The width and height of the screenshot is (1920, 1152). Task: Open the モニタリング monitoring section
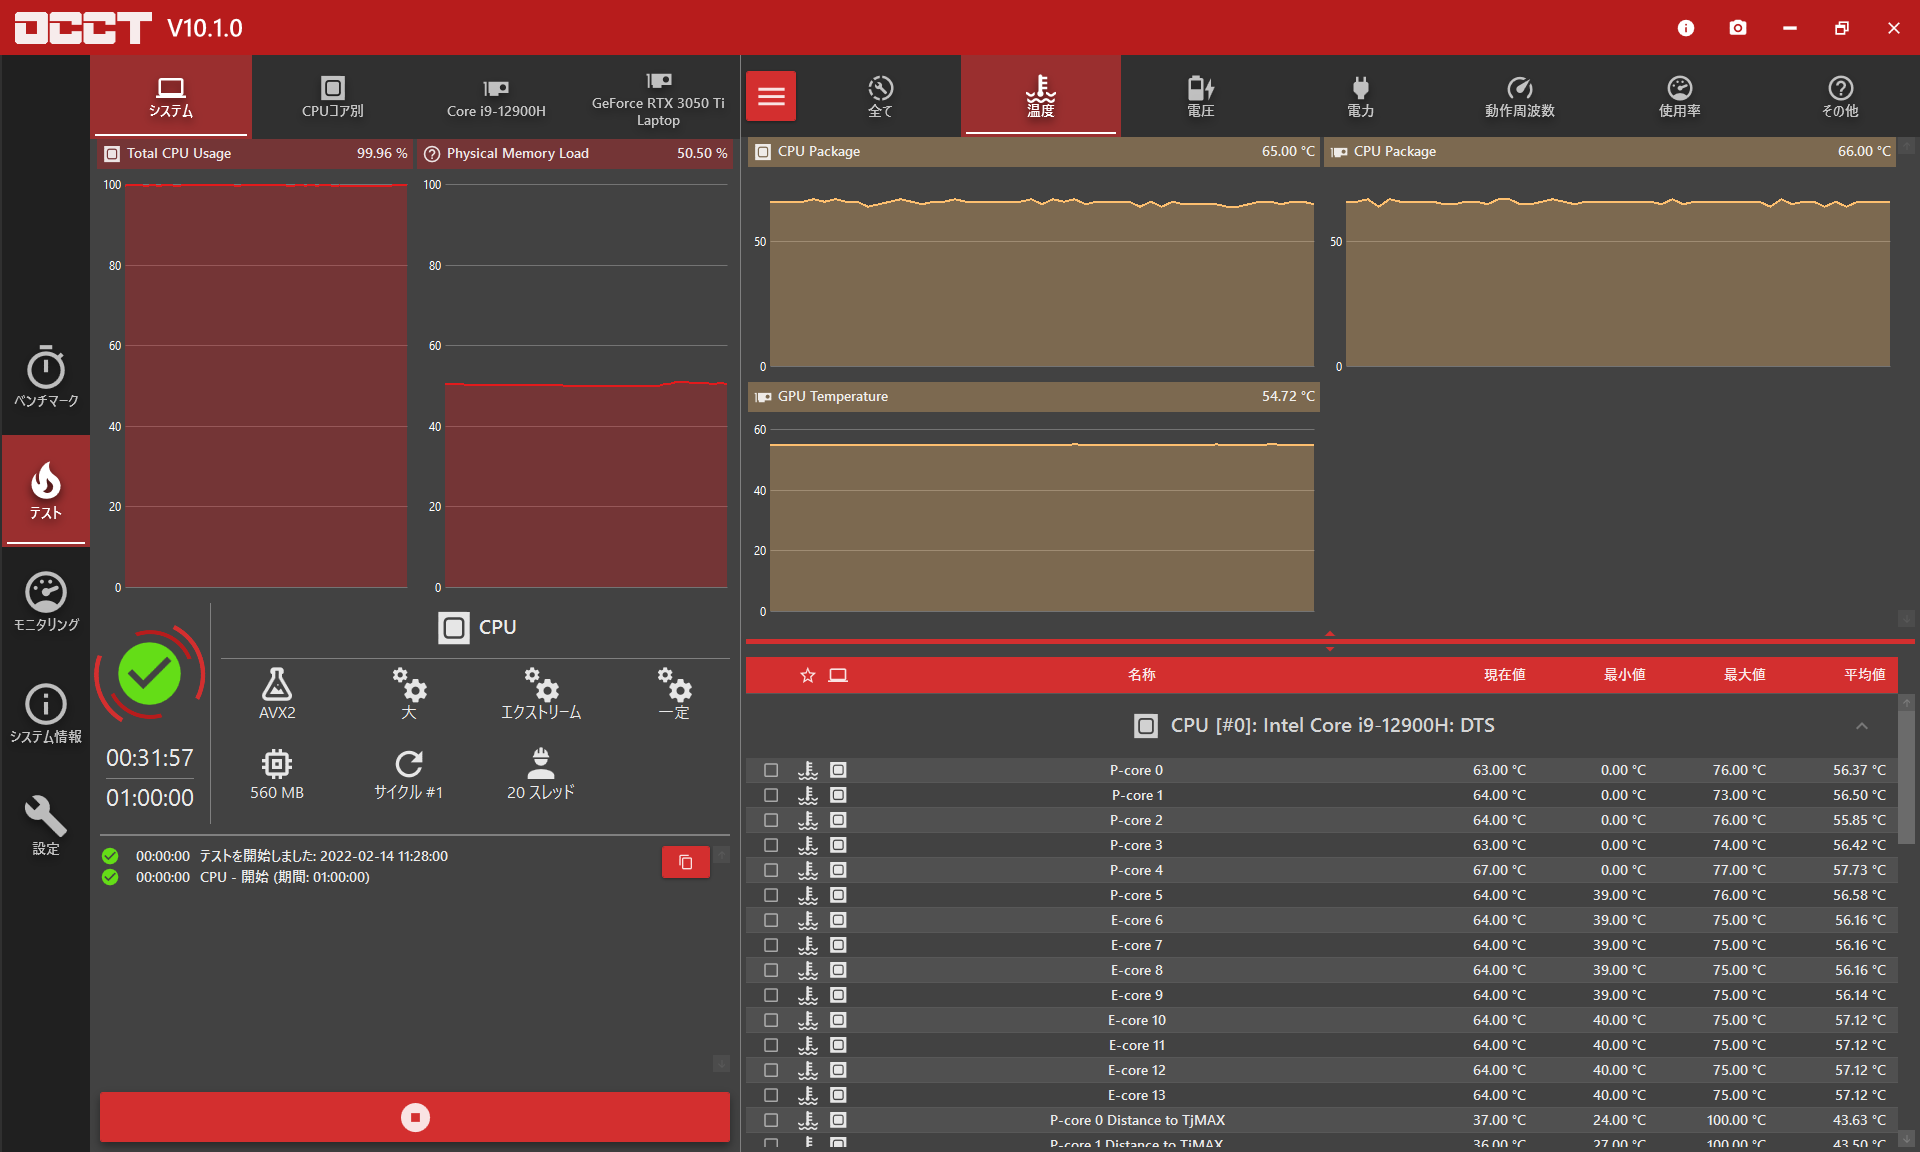tap(46, 602)
